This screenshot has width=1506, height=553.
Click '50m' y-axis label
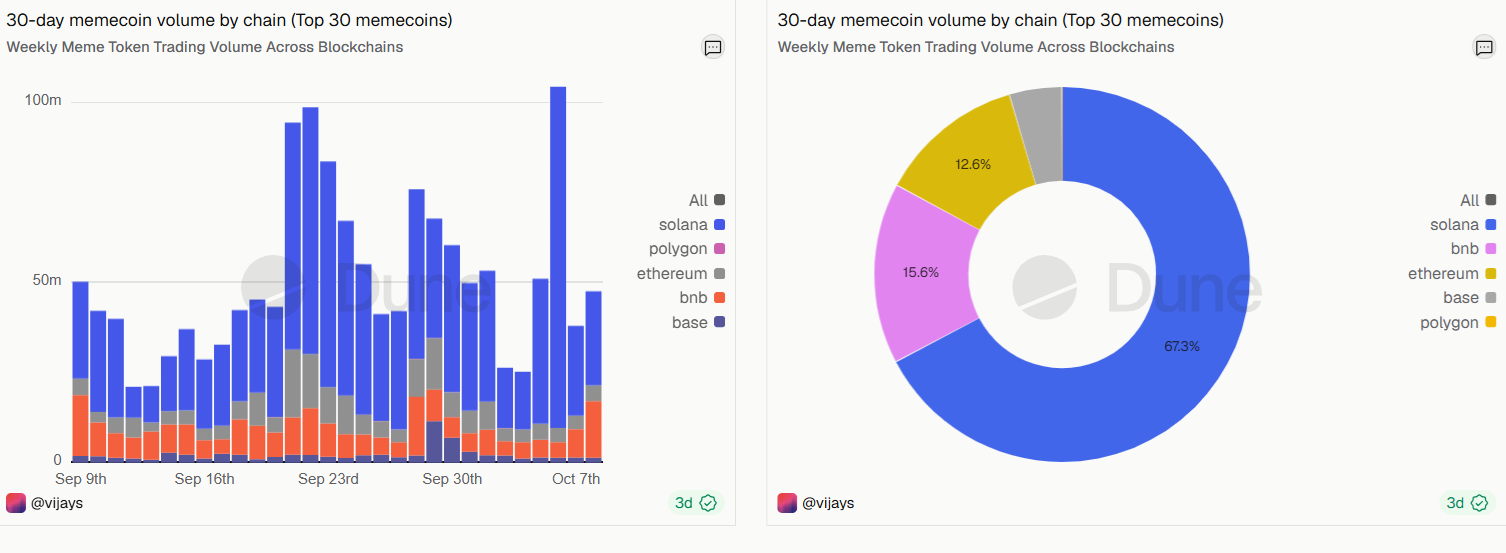[47, 280]
